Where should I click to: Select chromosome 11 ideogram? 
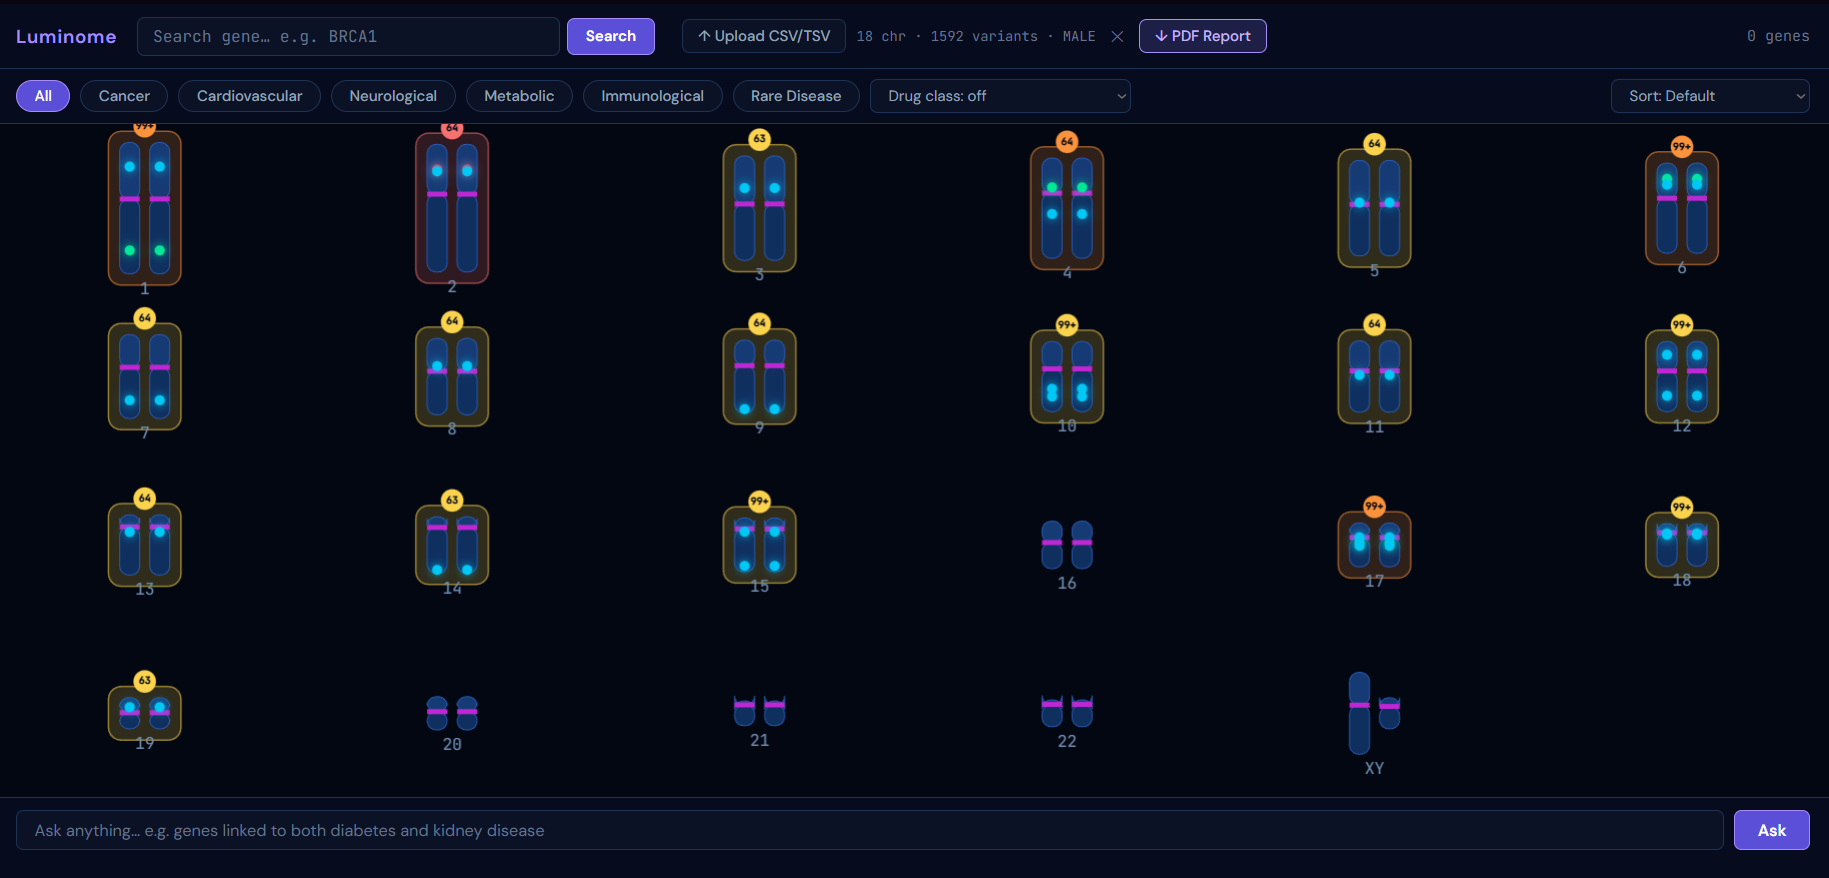1375,376
